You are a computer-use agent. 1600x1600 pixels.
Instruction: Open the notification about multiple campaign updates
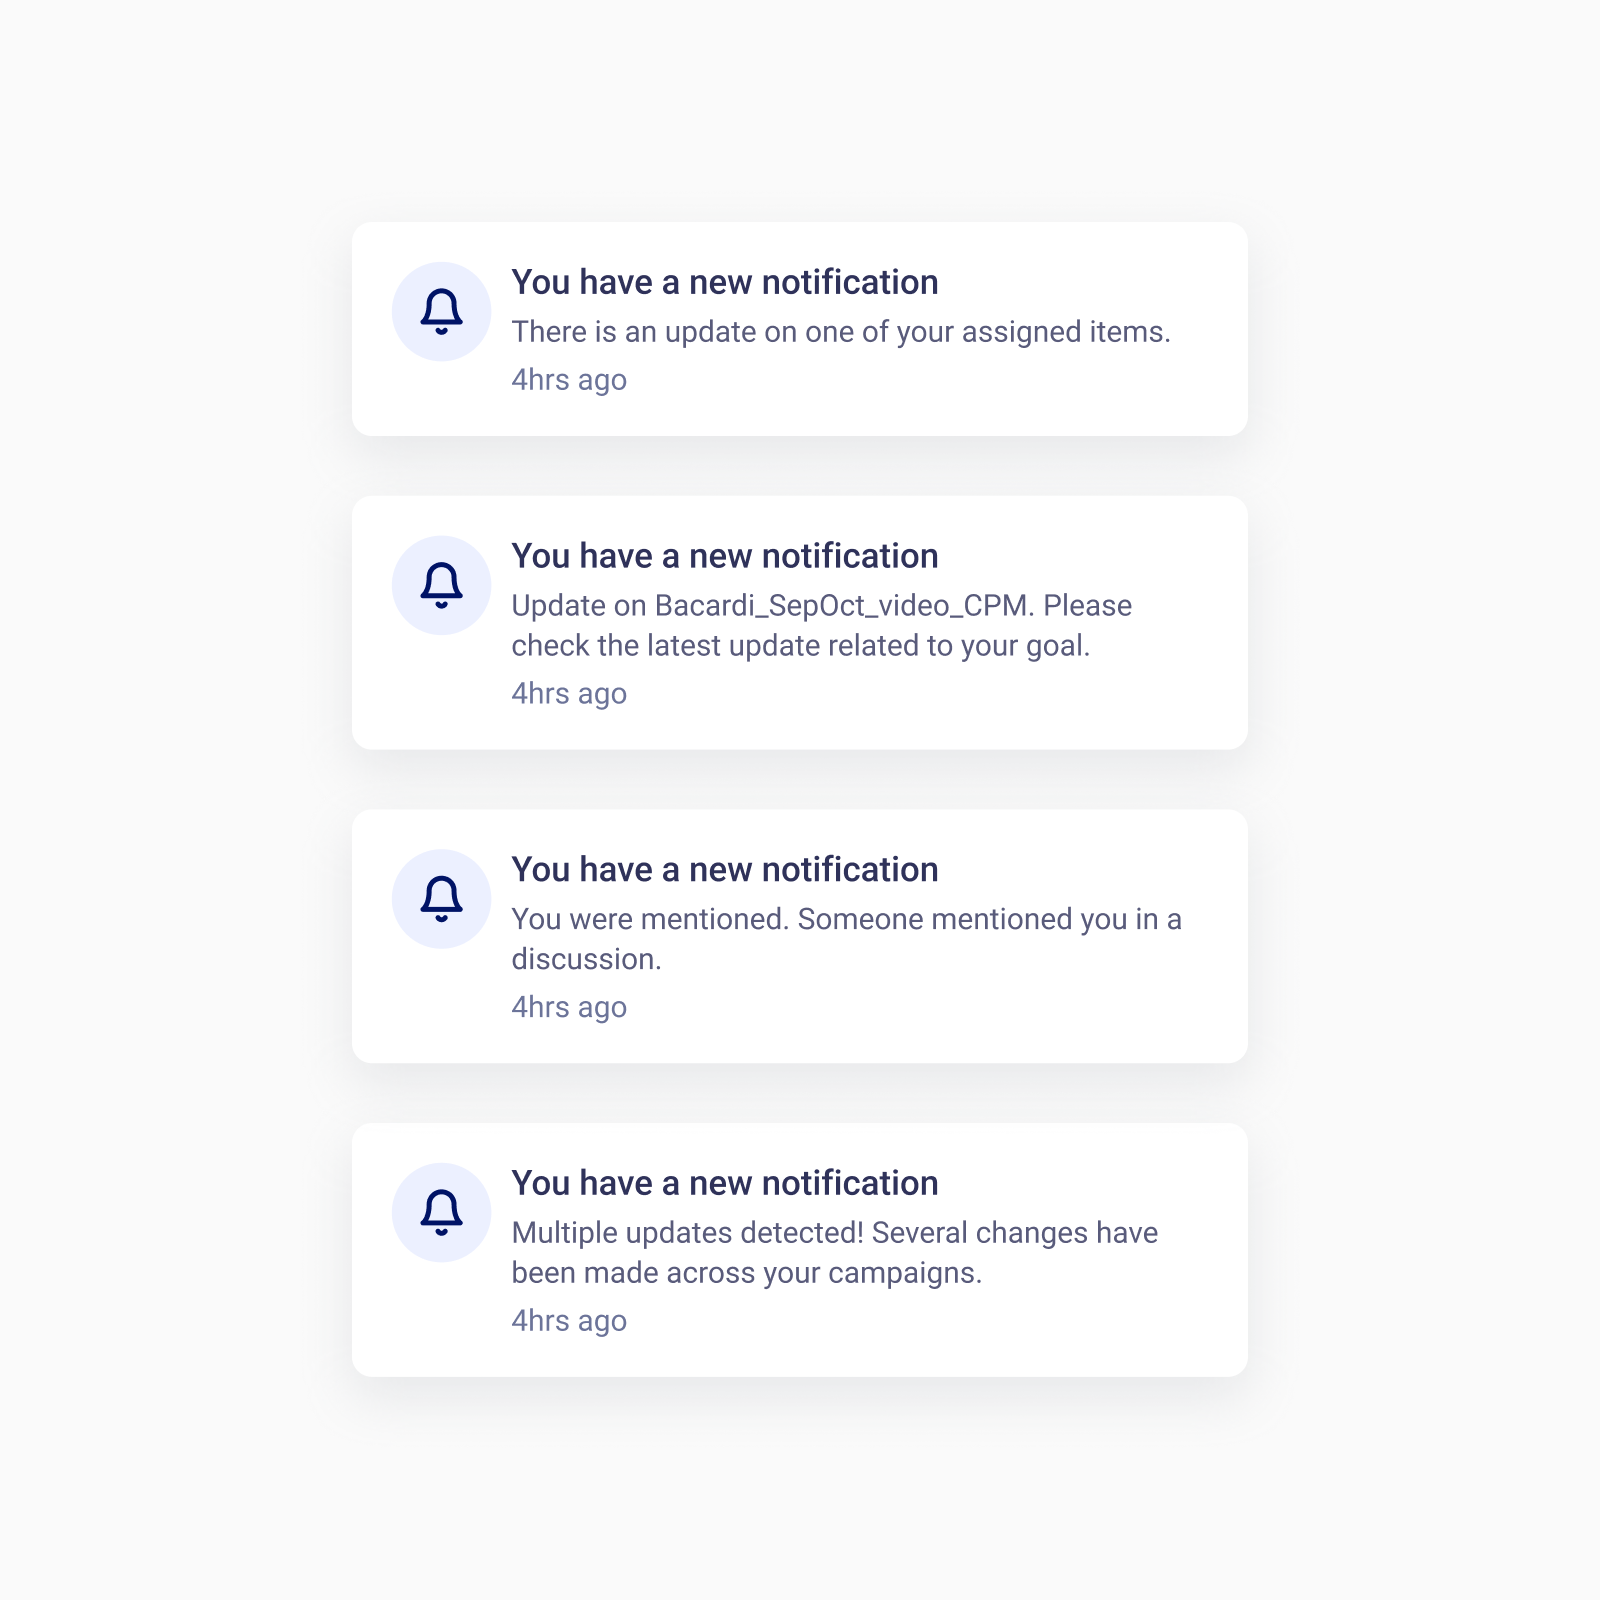click(x=800, y=1250)
